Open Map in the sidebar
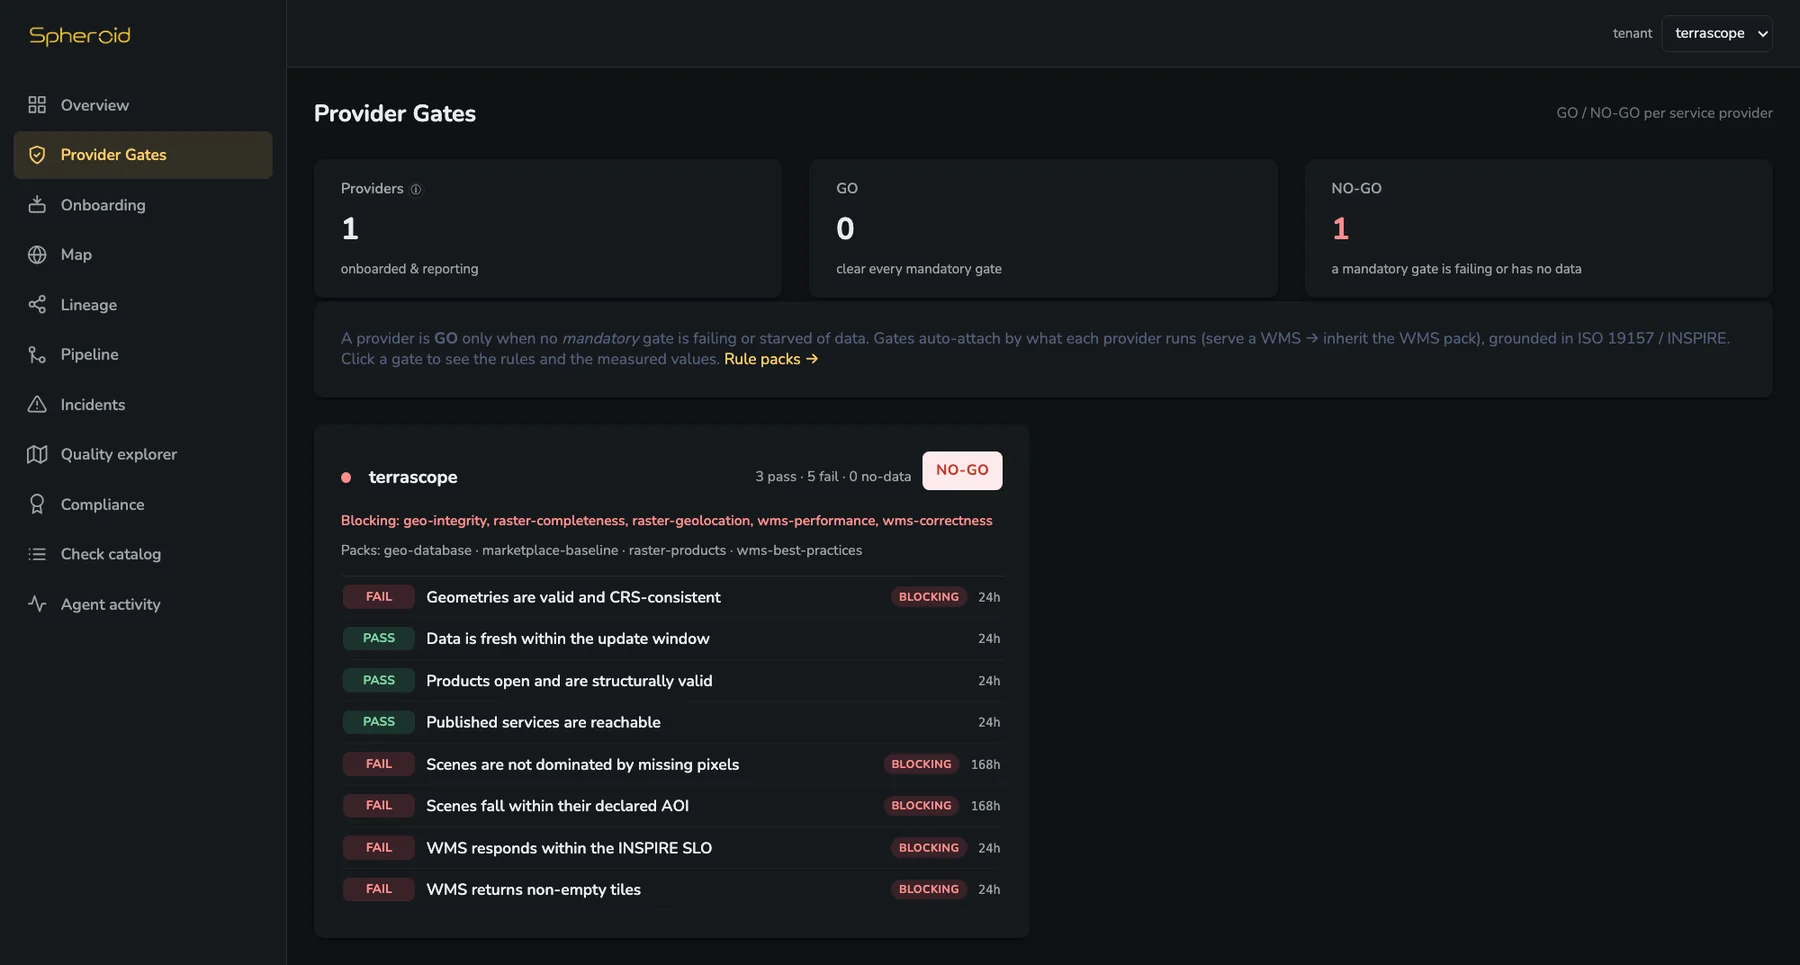 143,255
